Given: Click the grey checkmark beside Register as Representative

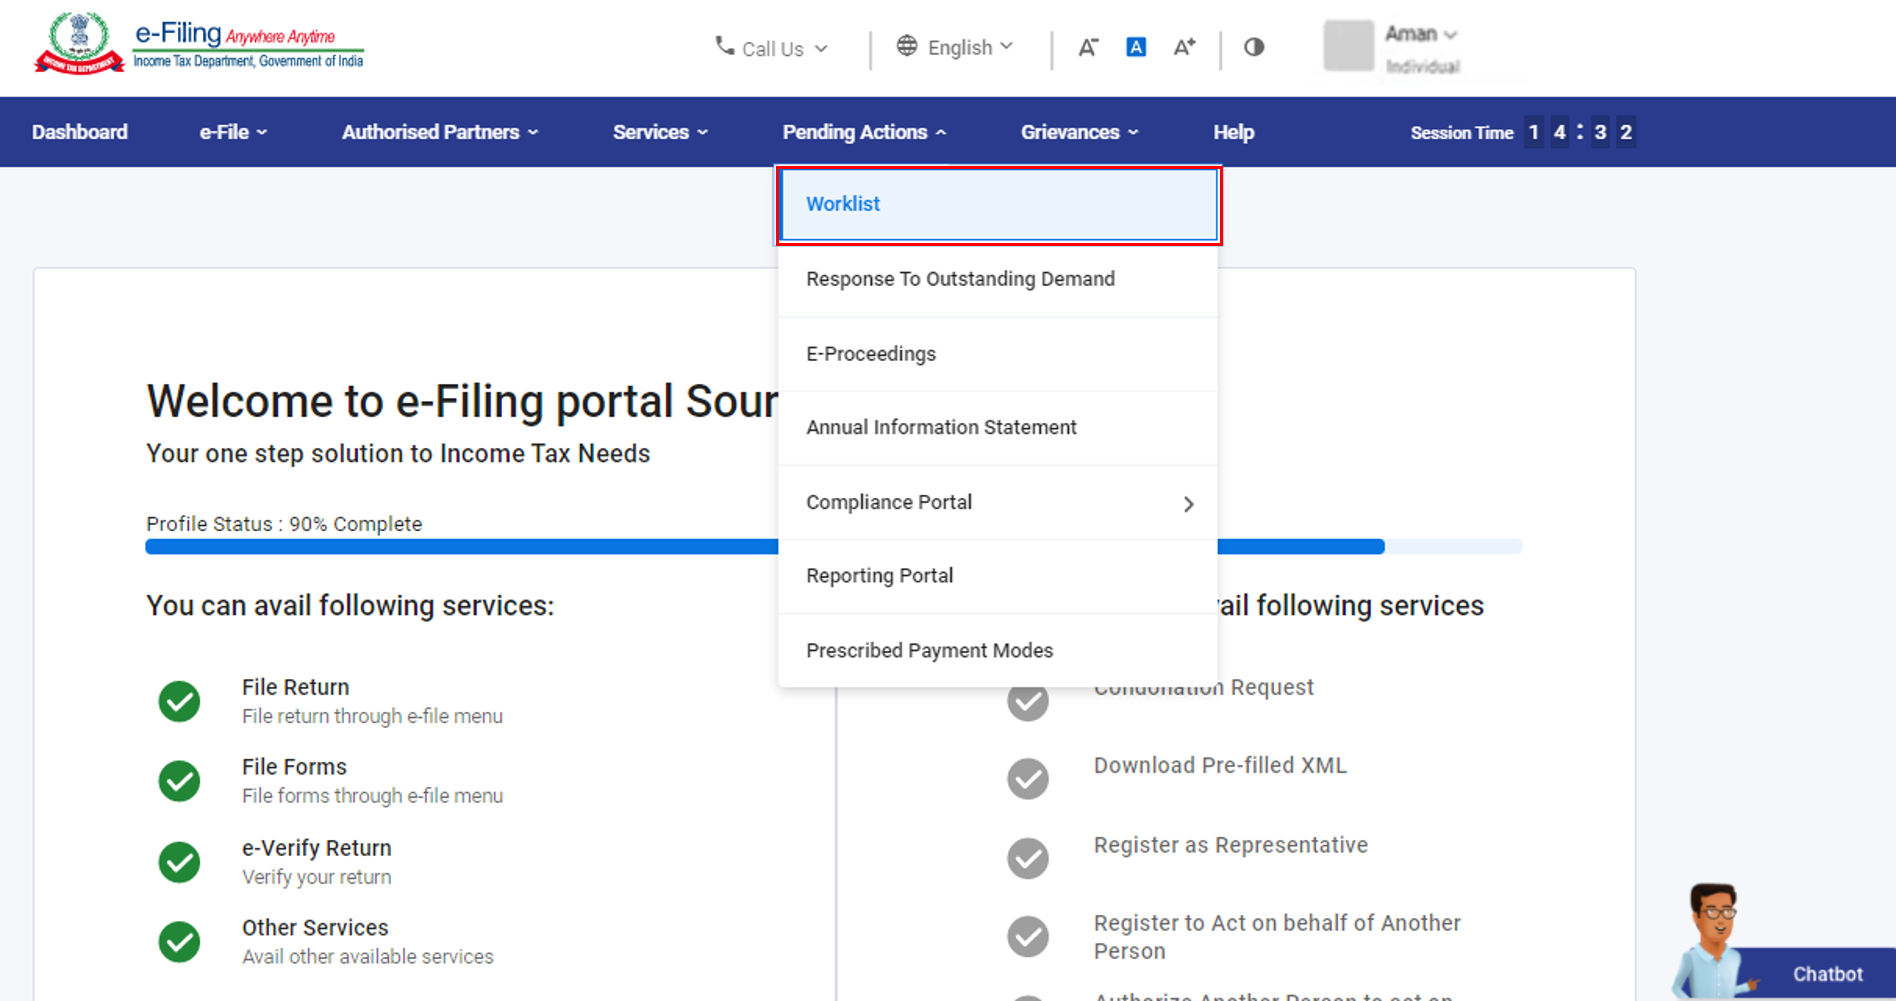Looking at the screenshot, I should click(x=1028, y=858).
